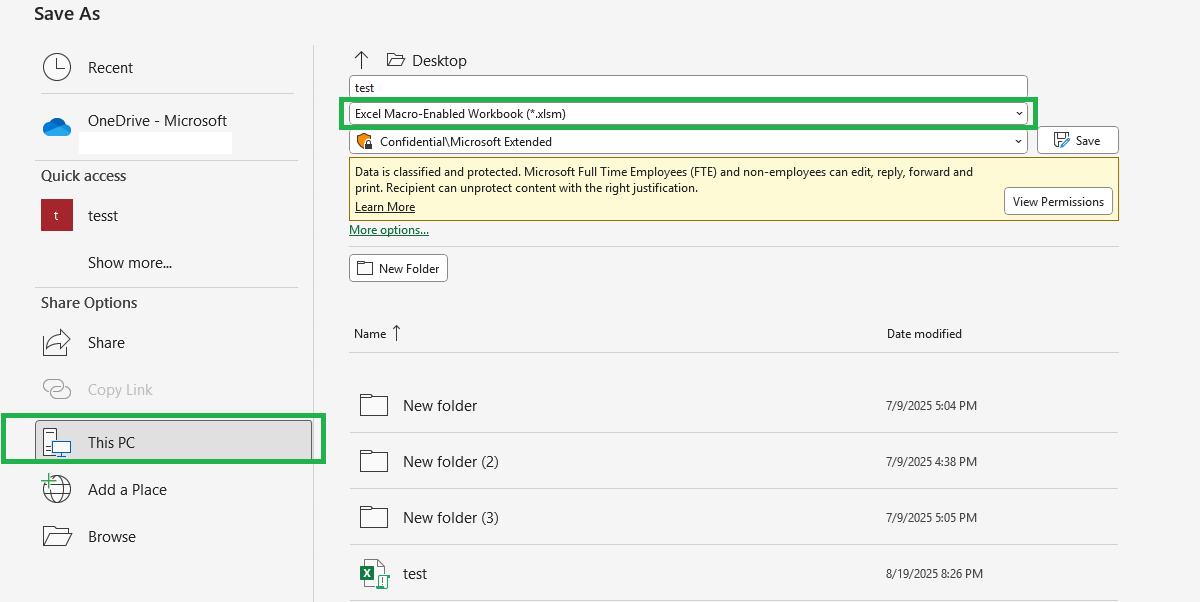Click the date 8/19/2025 8:26 PM
The image size is (1200, 602).
(x=934, y=574)
